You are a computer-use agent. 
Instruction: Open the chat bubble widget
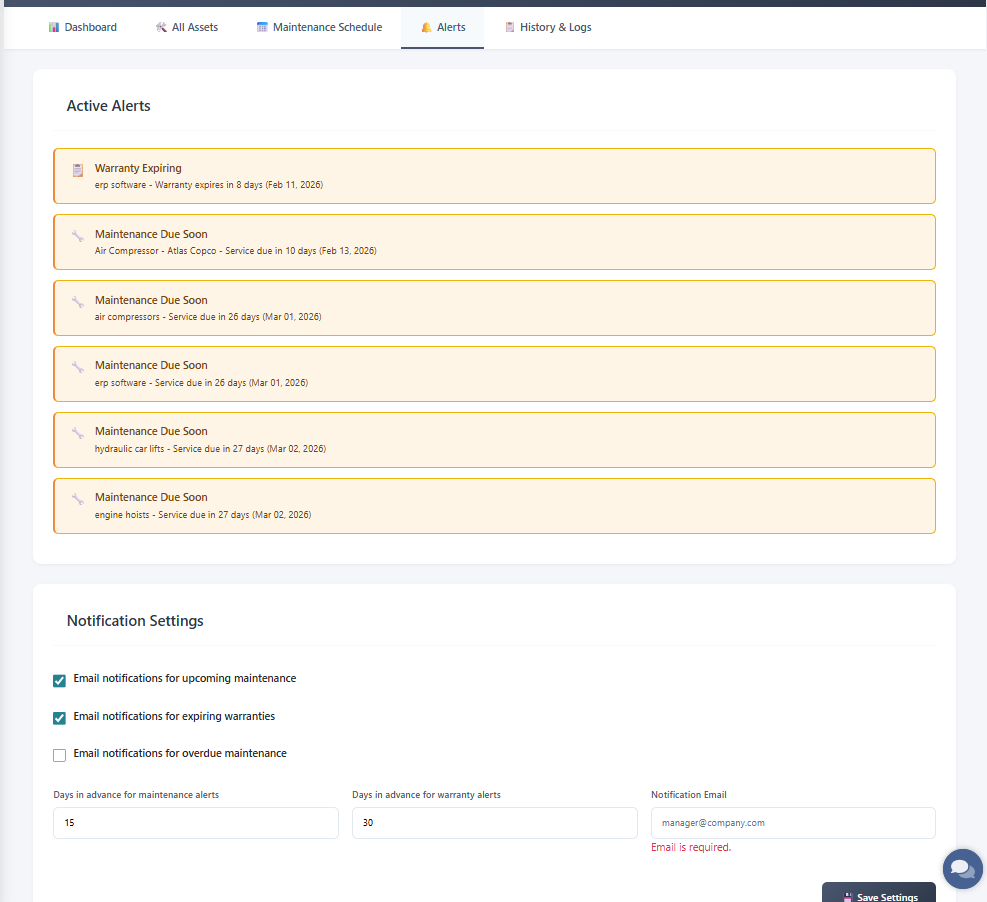(962, 868)
